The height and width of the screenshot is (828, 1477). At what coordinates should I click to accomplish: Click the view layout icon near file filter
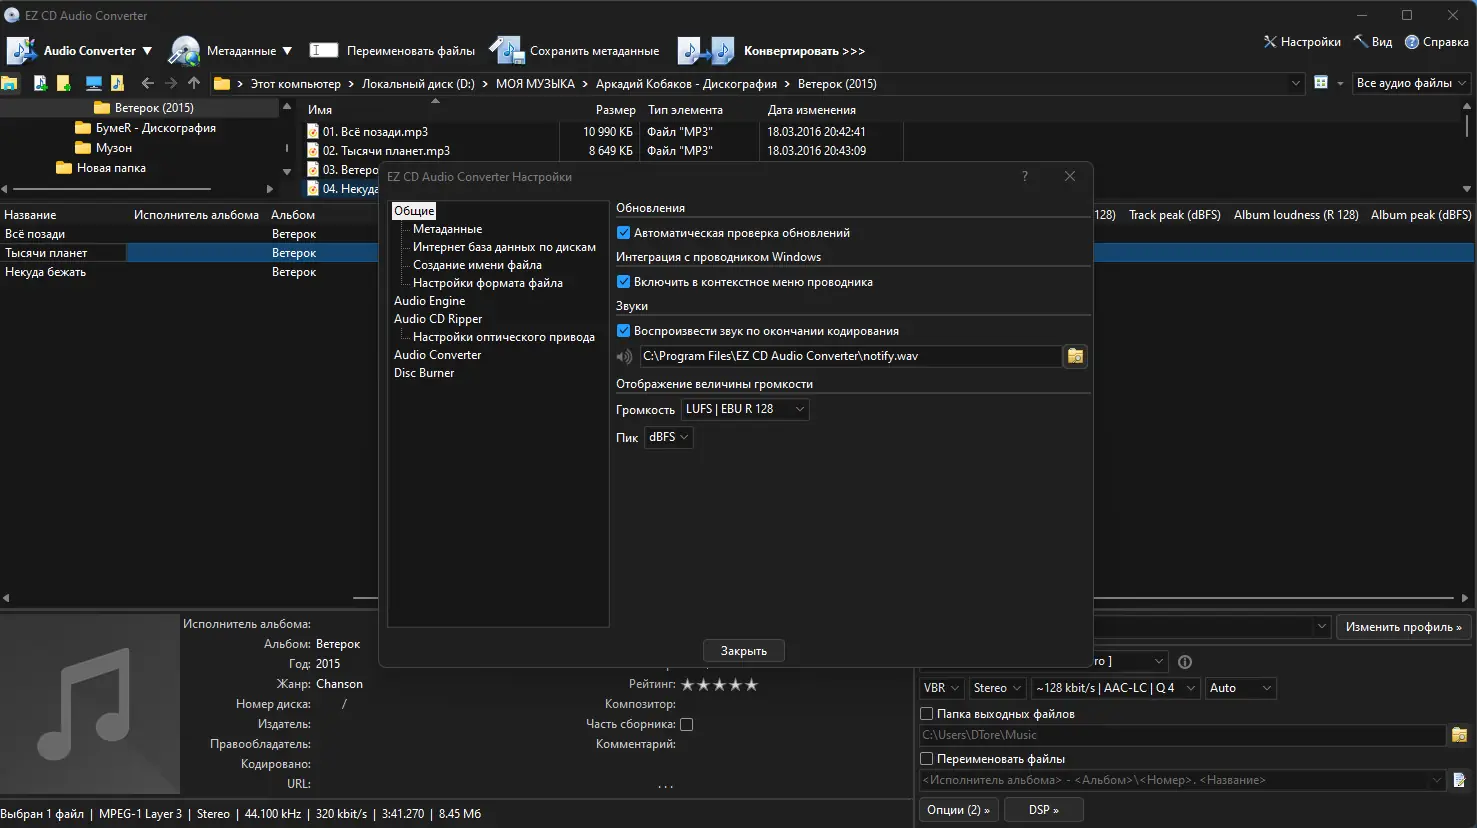[1321, 83]
